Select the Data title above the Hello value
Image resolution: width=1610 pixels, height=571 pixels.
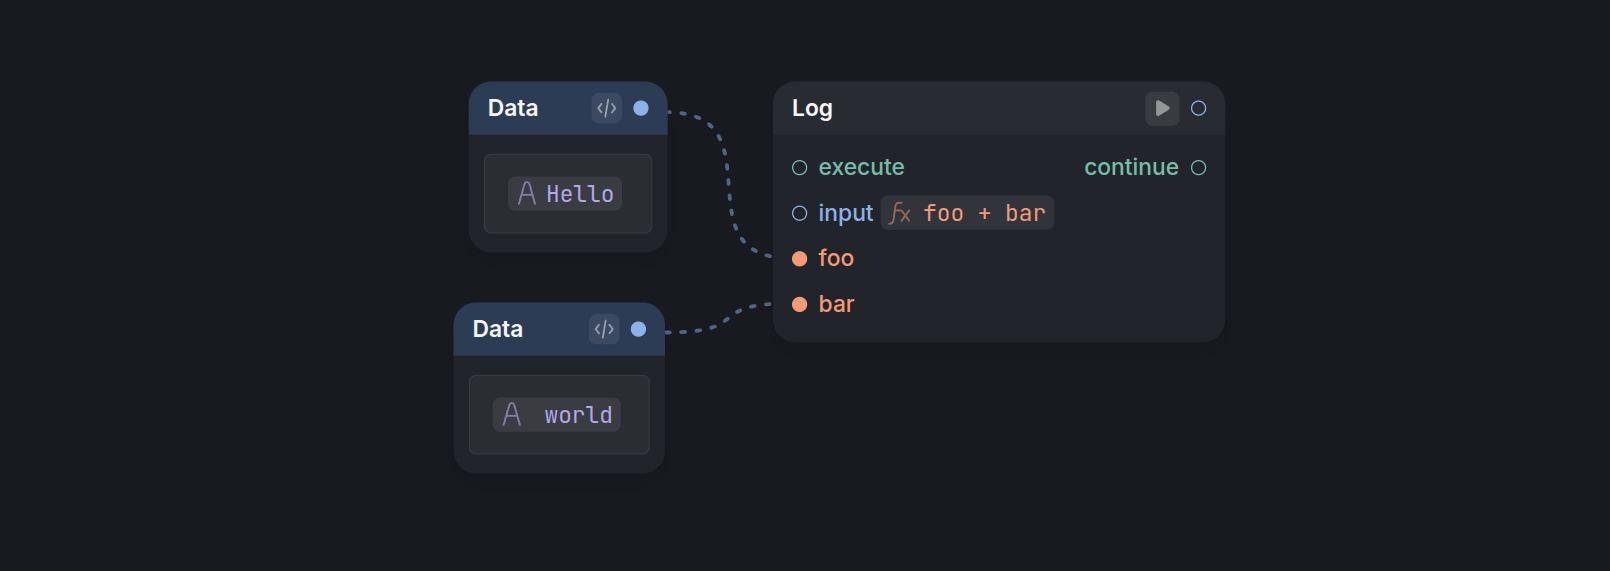[x=513, y=108]
